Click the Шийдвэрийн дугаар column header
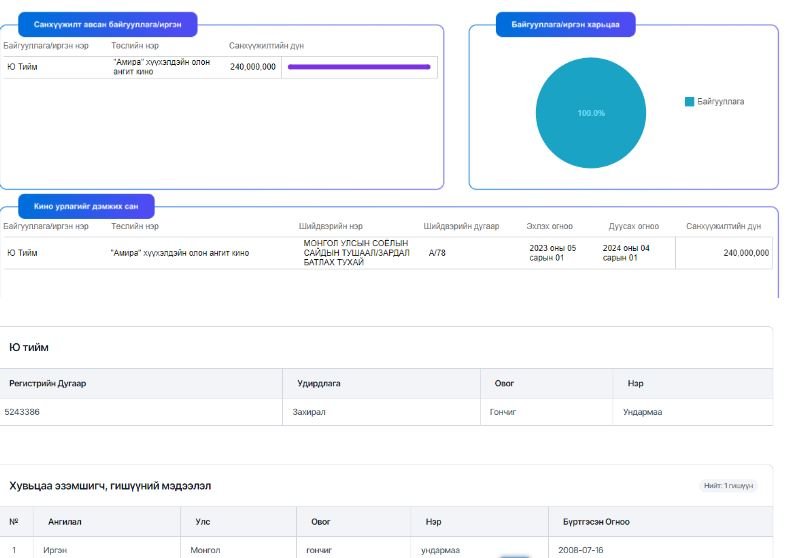The width and height of the screenshot is (792, 558). tap(461, 226)
